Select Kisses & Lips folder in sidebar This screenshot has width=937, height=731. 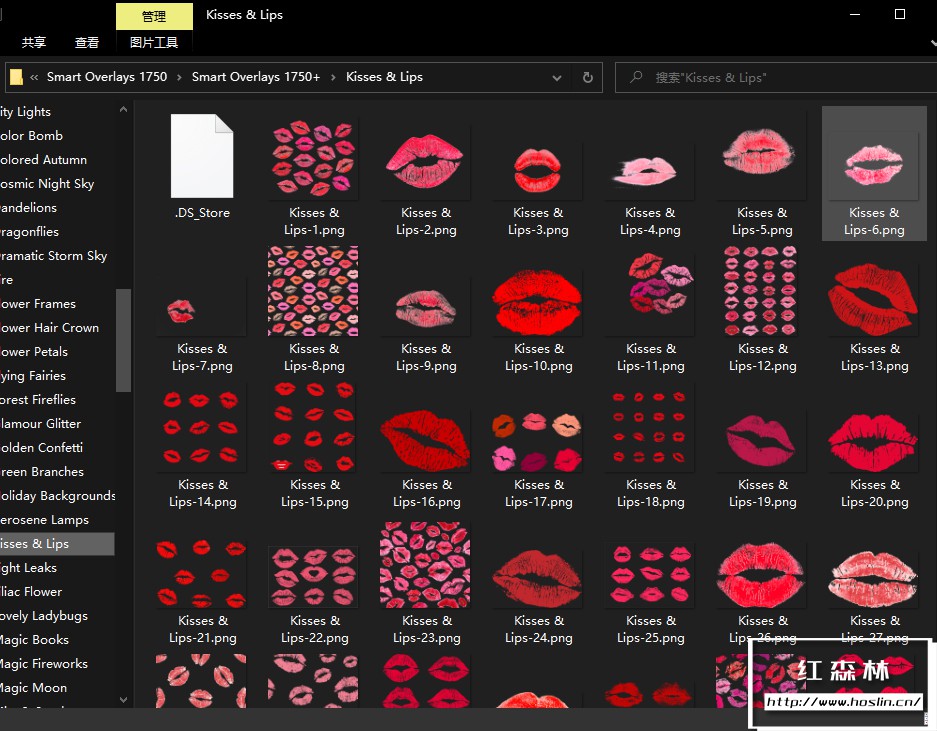pyautogui.click(x=57, y=543)
